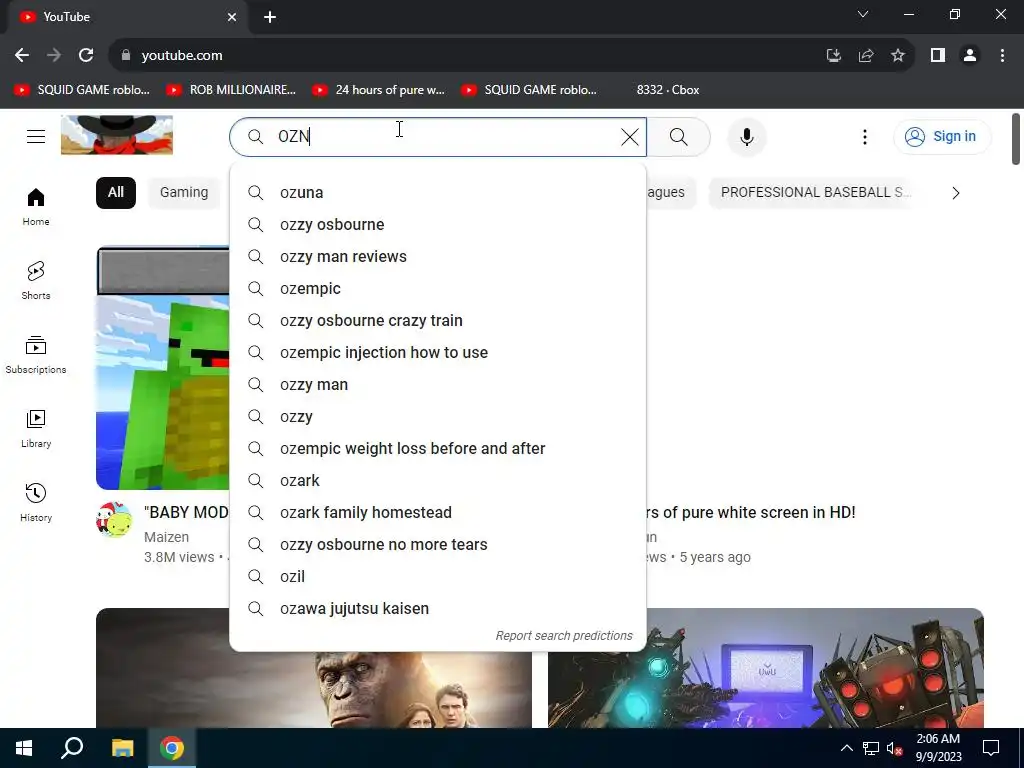
Task: Bookmark this page with the star
Action: [898, 56]
